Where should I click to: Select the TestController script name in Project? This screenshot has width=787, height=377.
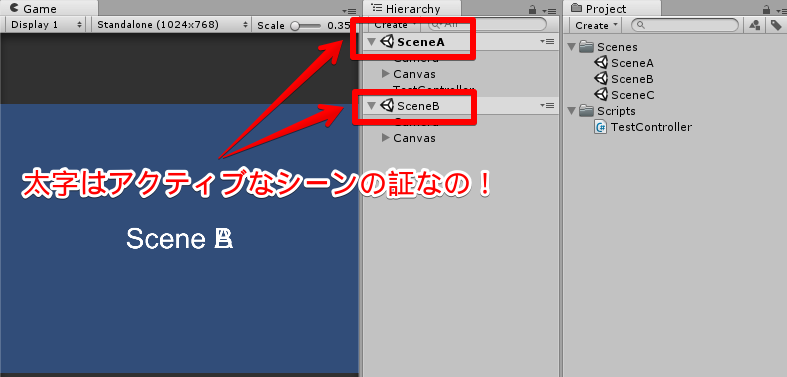coord(651,127)
